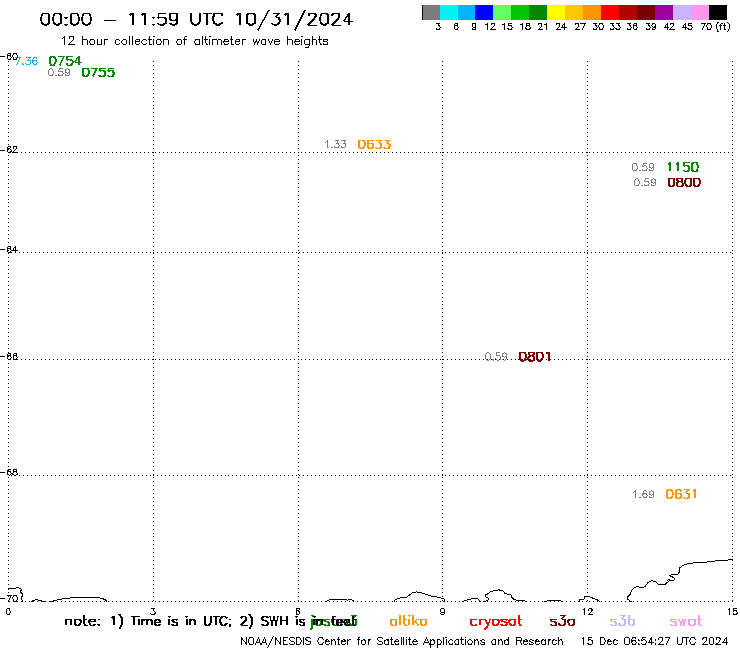Viewport: 740px width, 650px height.
Task: Click the blue 7.36 wave height value
Action: (x=26, y=61)
